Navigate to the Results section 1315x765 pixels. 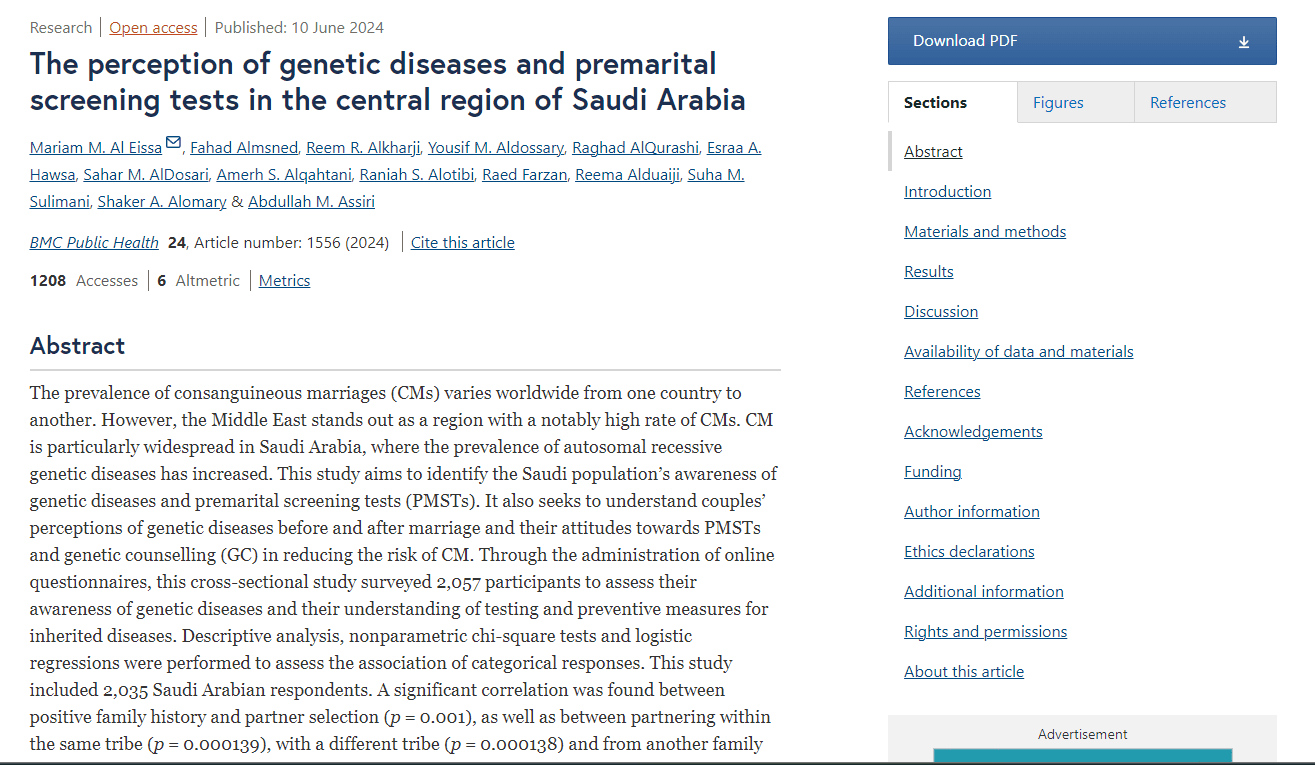928,272
